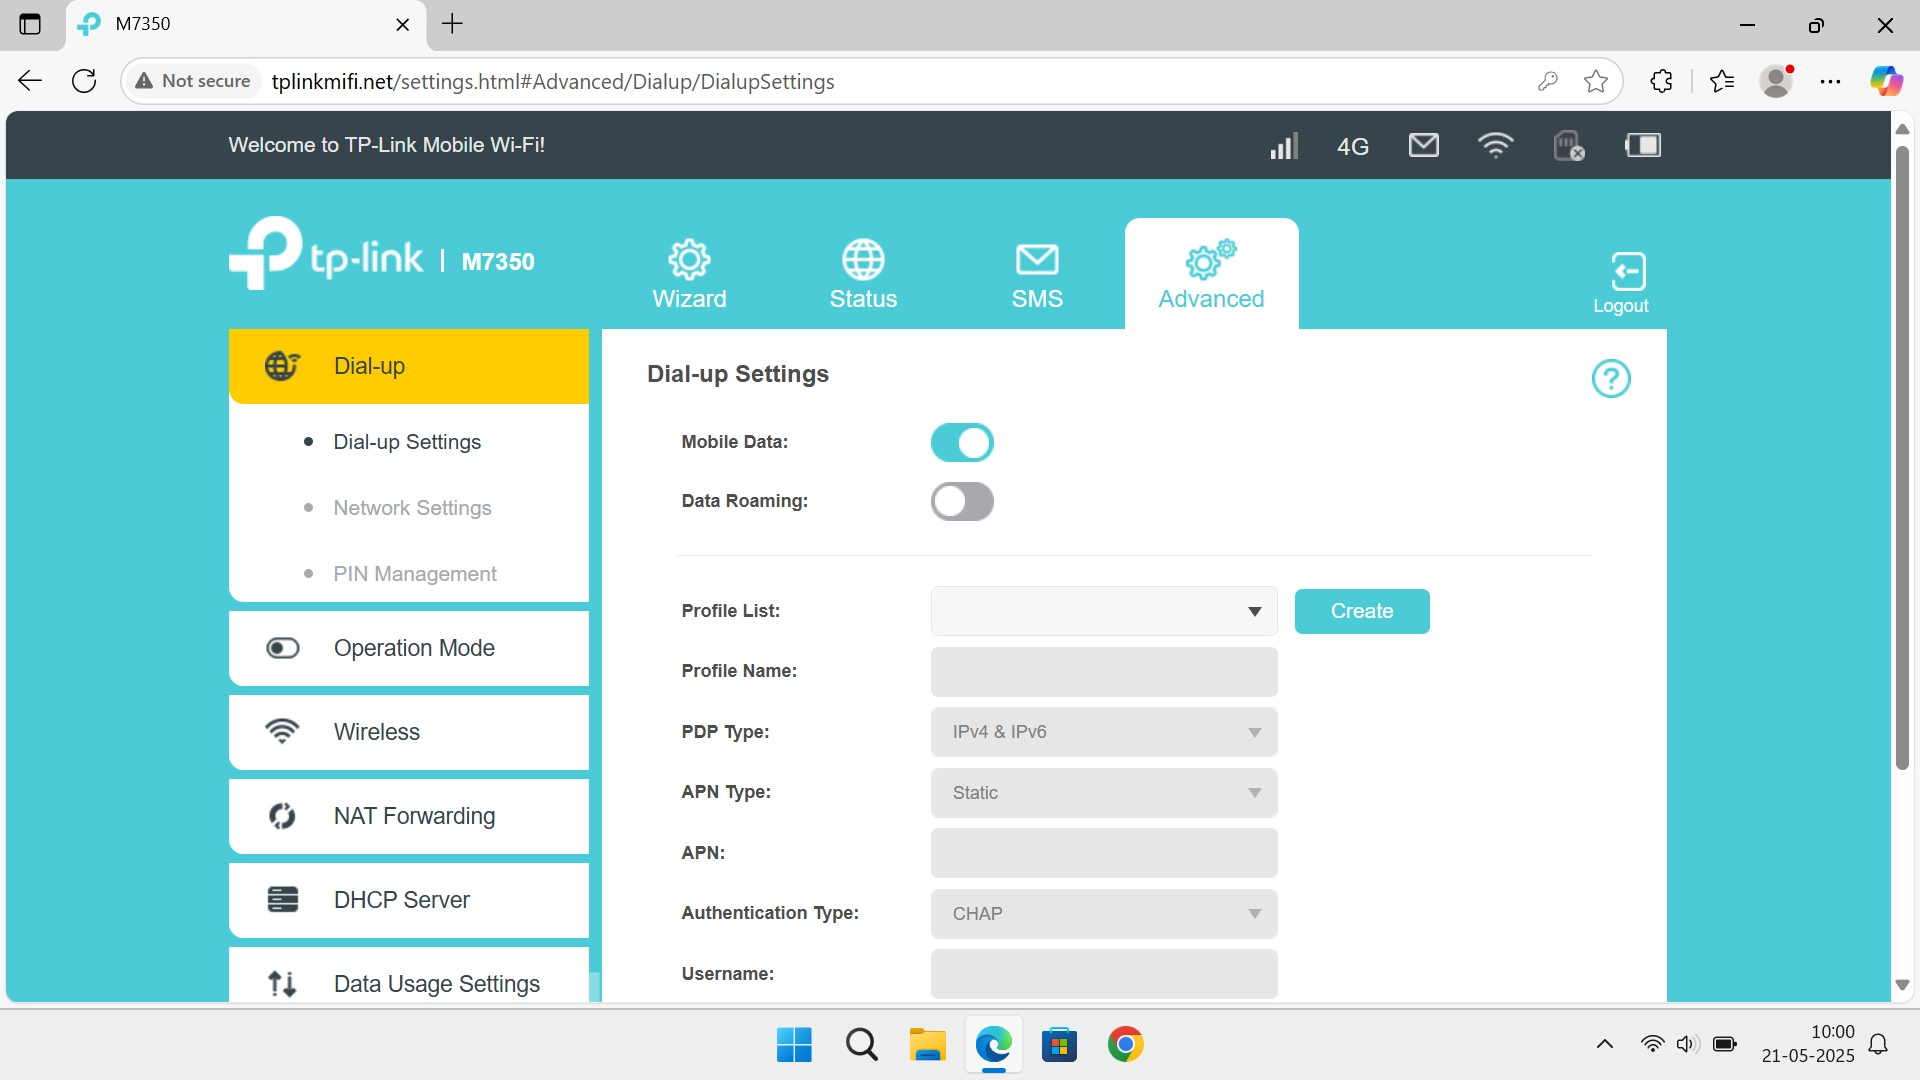Open the SMS section
The image size is (1920, 1080).
pos(1037,272)
